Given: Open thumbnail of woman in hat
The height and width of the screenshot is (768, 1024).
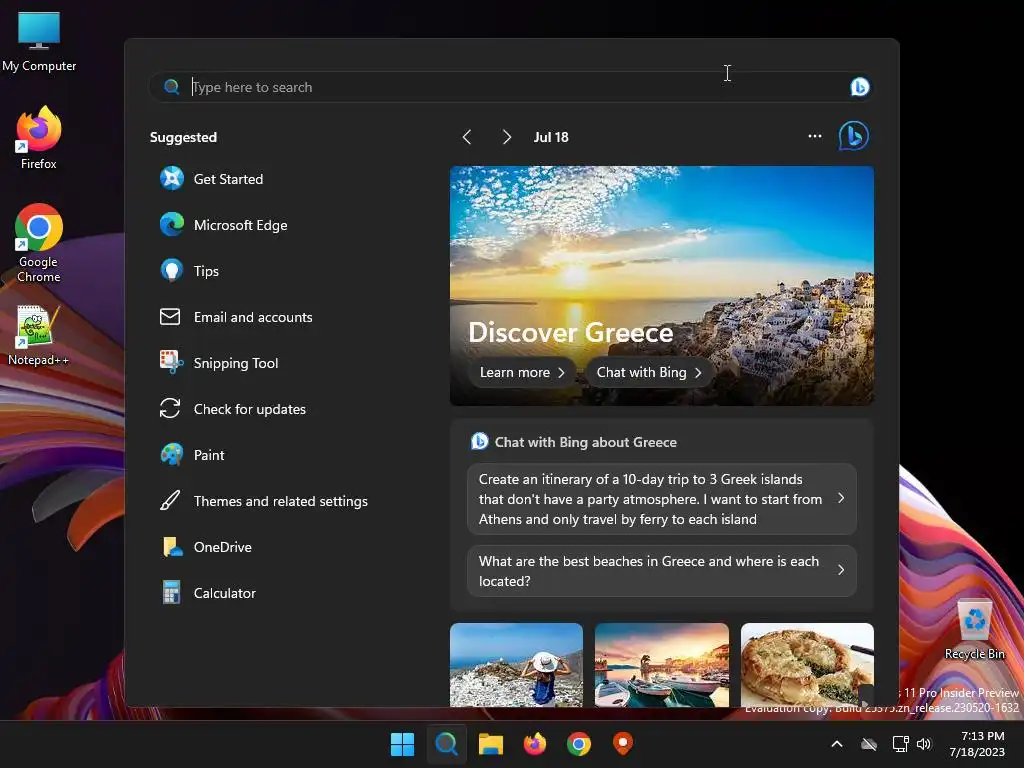Looking at the screenshot, I should pos(516,665).
